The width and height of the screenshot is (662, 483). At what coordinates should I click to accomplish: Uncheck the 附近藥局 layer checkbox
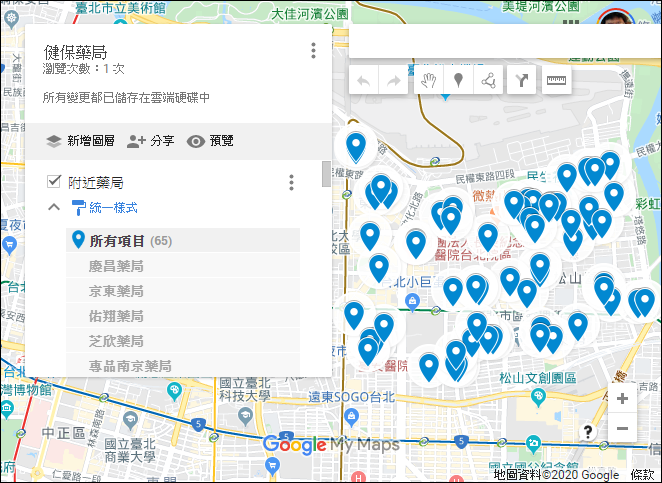point(54,181)
